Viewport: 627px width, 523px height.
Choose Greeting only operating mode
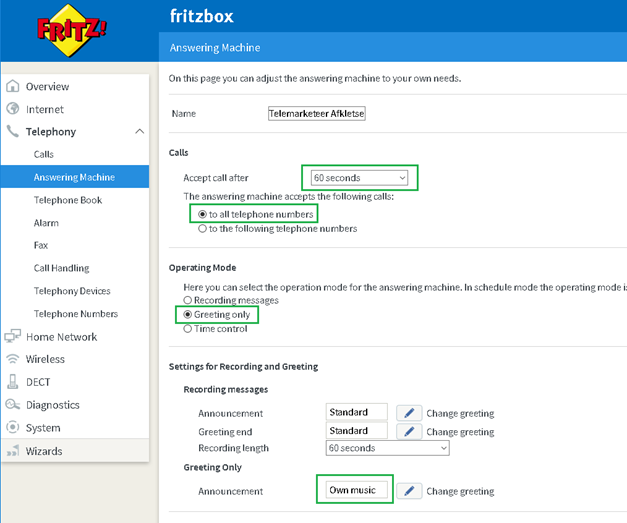pyautogui.click(x=188, y=315)
